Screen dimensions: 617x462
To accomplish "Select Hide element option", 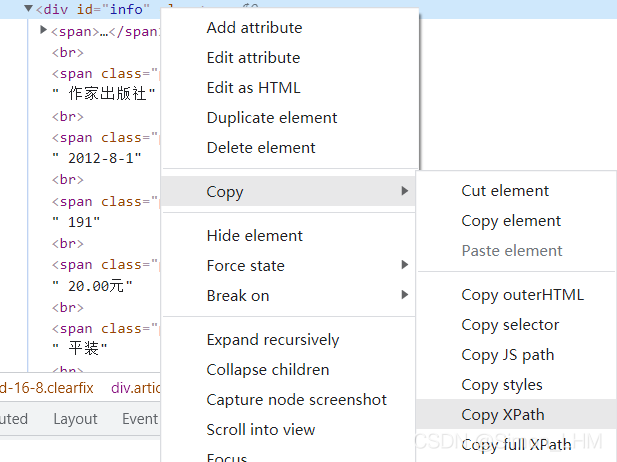I will point(255,236).
